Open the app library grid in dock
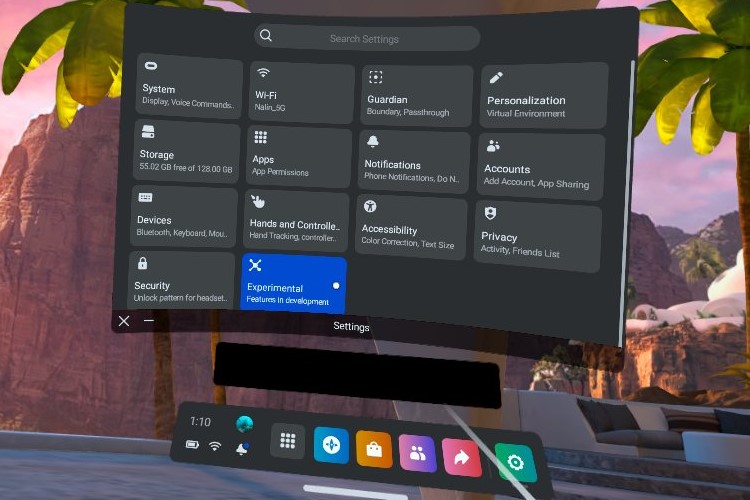750x500 pixels. [x=288, y=441]
